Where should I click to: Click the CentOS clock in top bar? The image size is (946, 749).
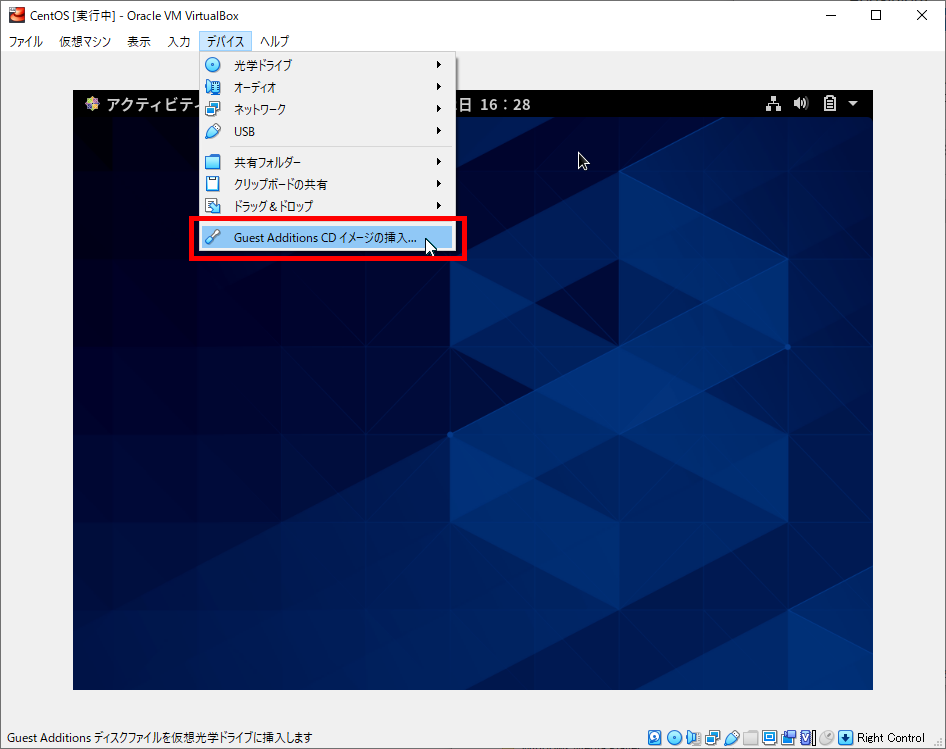coord(495,104)
